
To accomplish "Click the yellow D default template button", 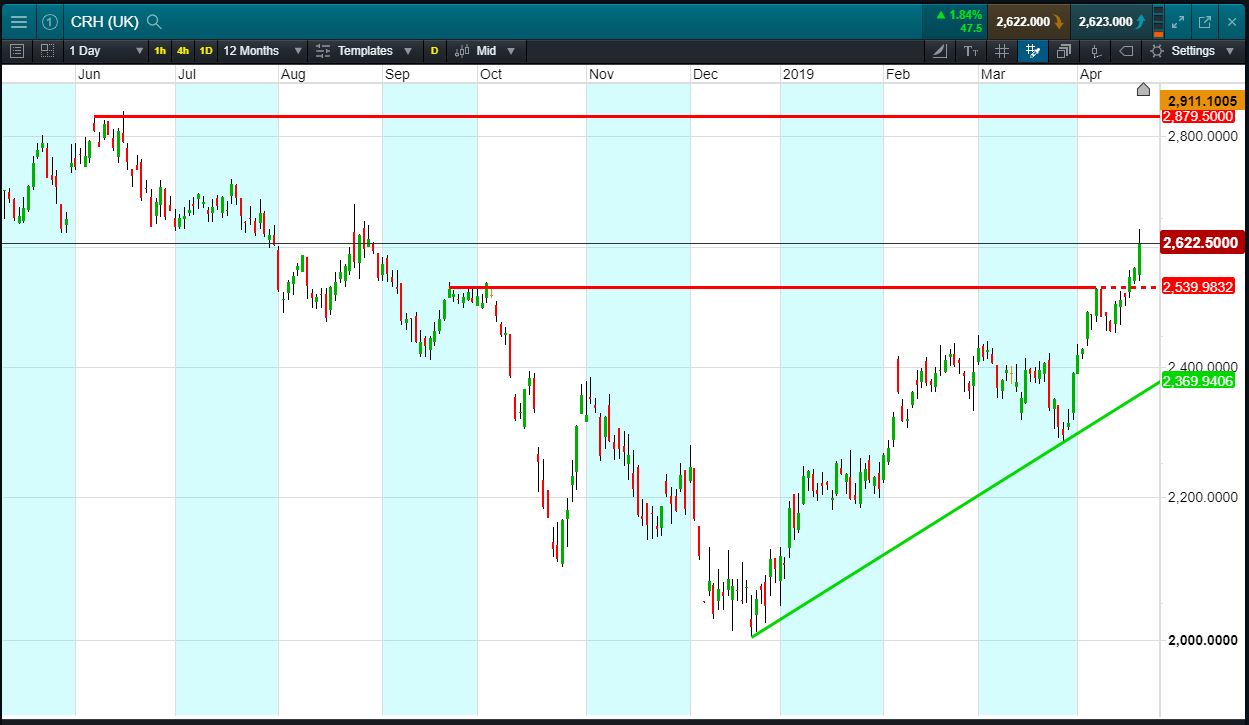I will tap(435, 50).
